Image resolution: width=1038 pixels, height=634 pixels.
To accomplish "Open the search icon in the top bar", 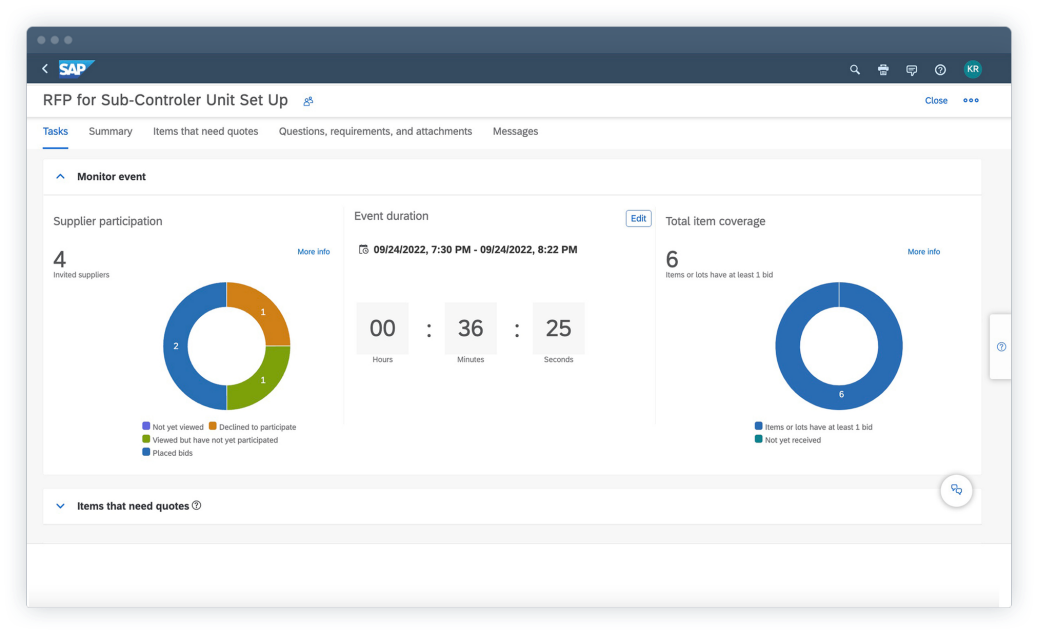I will pos(855,70).
